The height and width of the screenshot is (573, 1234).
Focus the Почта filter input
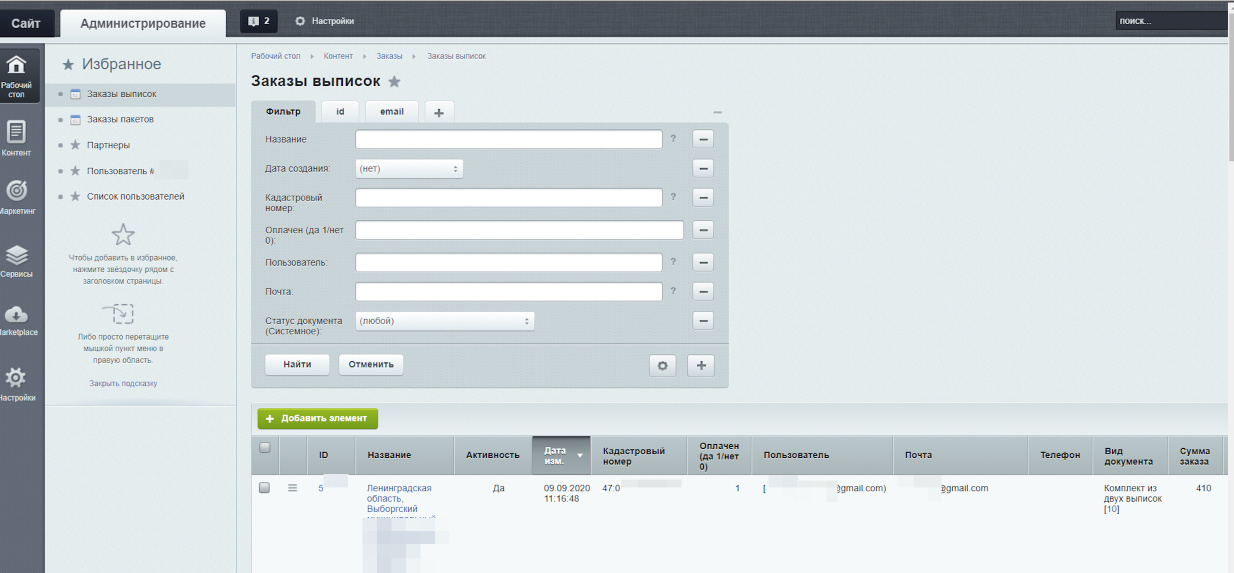pyautogui.click(x=509, y=292)
